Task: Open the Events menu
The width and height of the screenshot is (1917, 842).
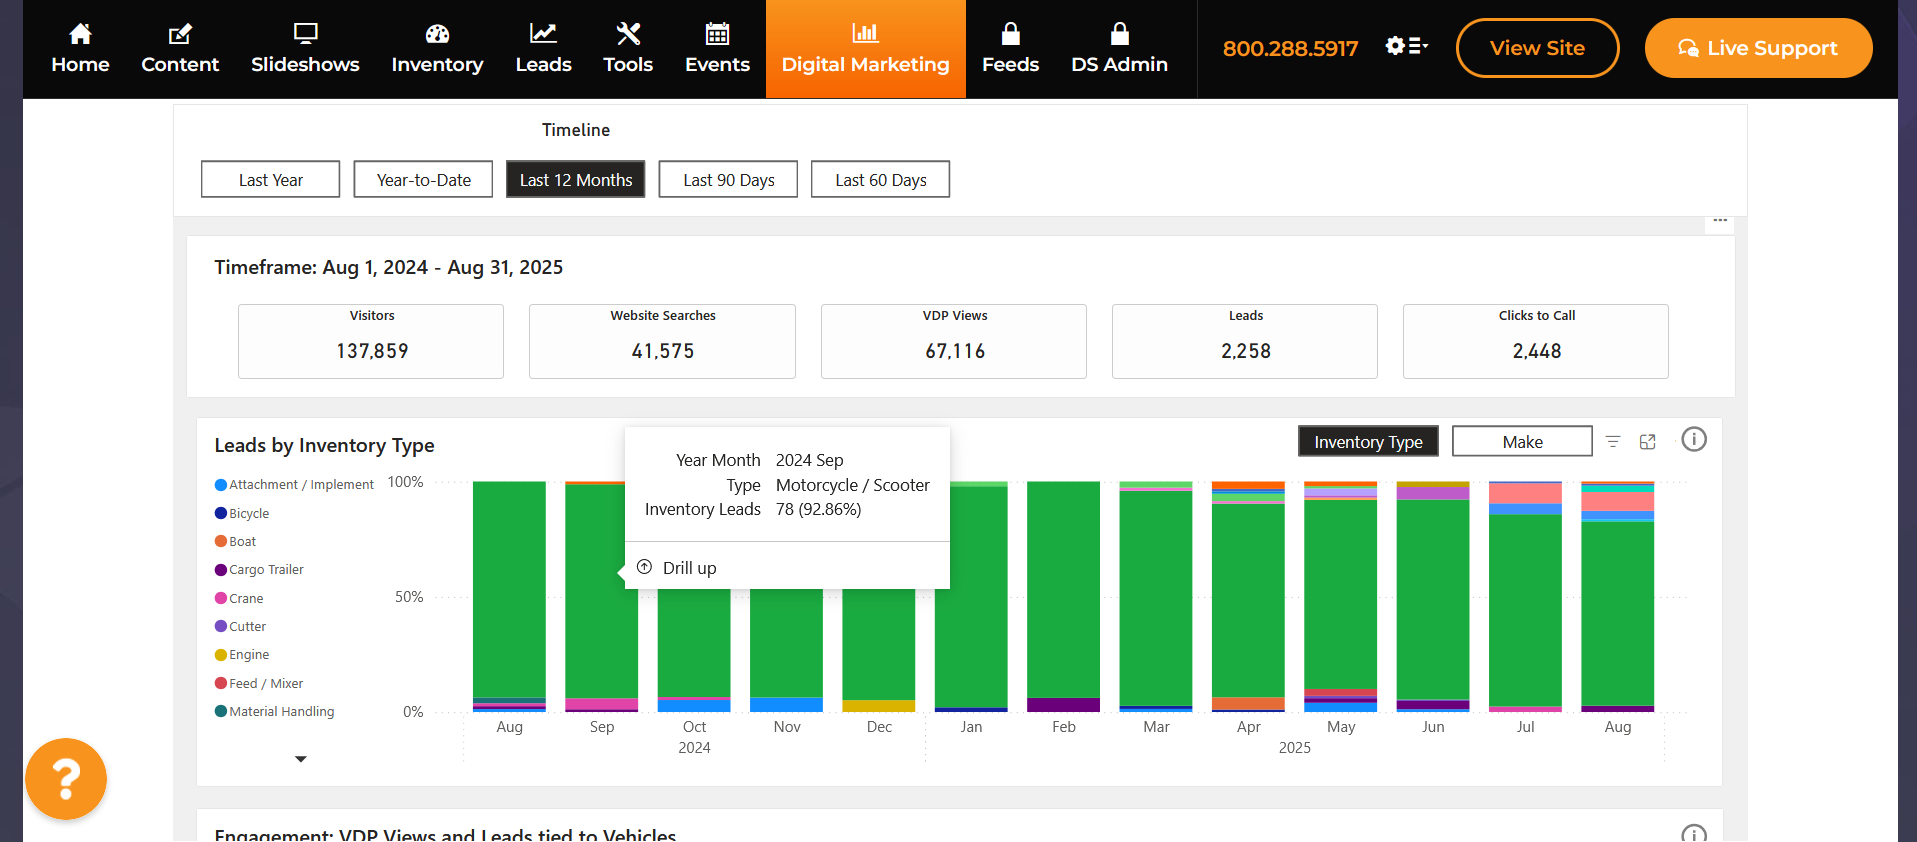Action: click(x=717, y=49)
